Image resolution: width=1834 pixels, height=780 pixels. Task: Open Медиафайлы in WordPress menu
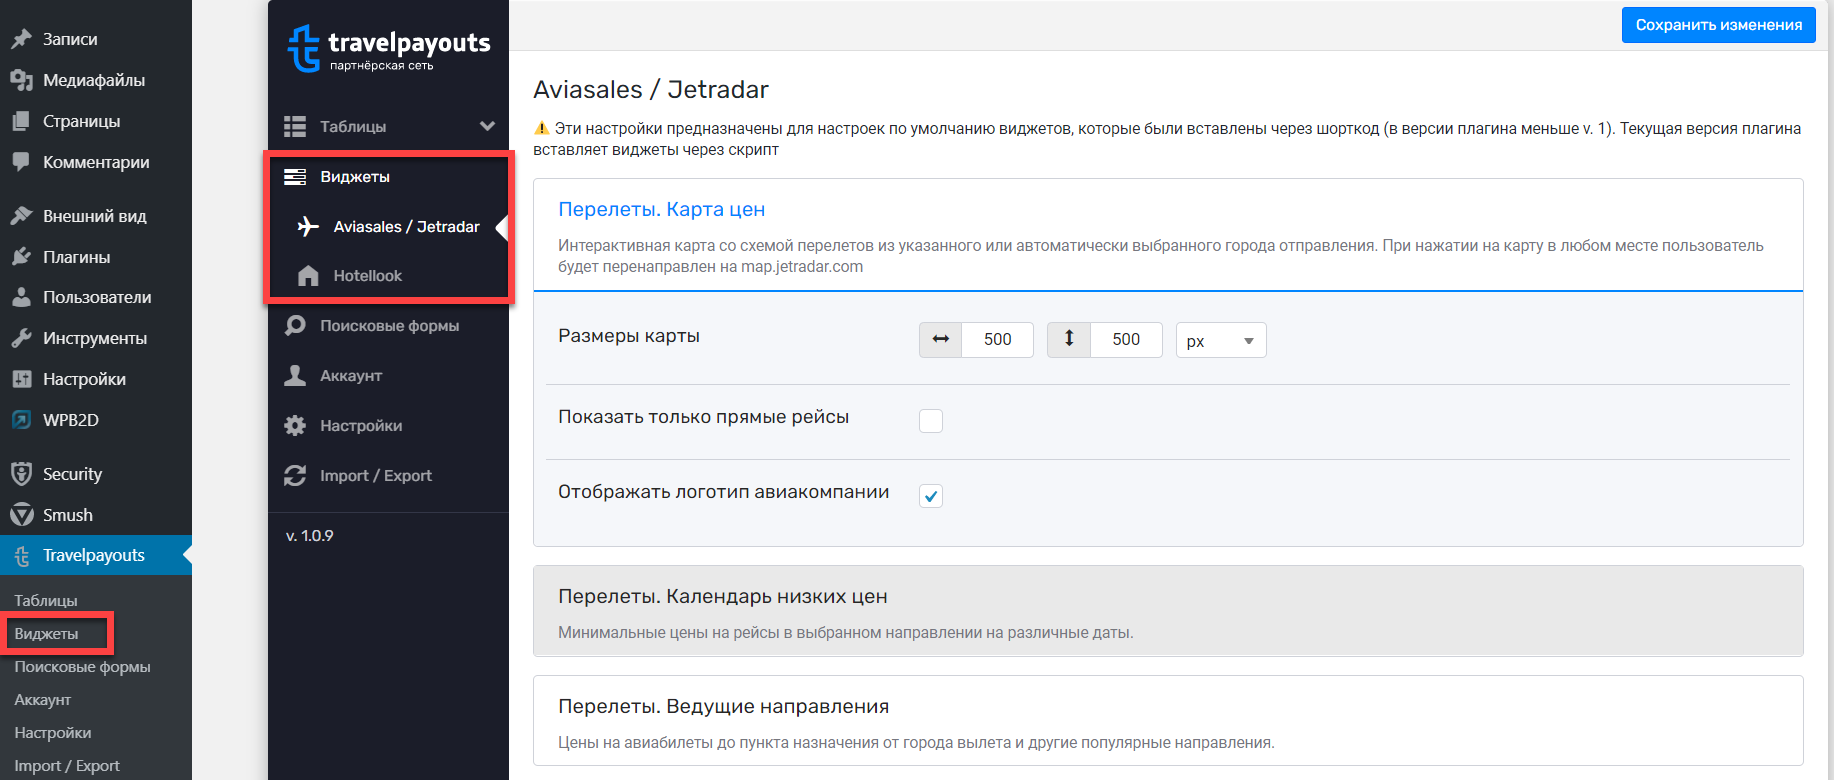coord(96,80)
